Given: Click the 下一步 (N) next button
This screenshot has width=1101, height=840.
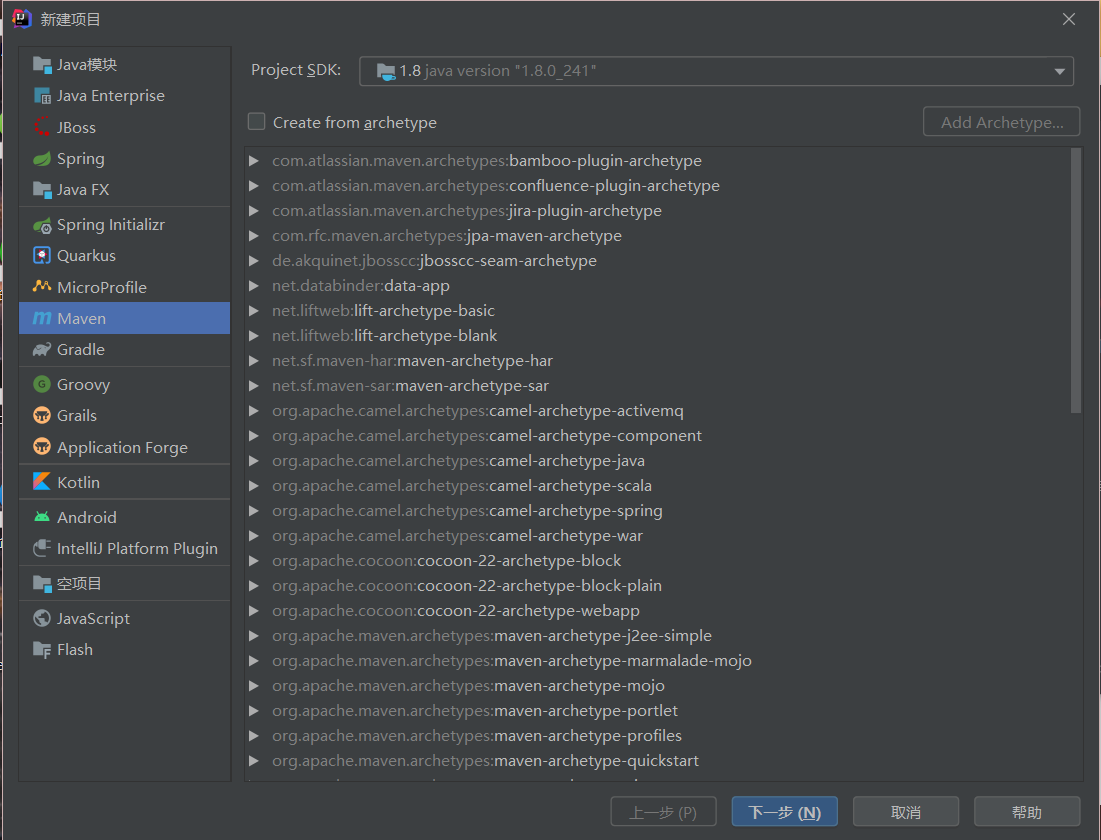Looking at the screenshot, I should [x=784, y=812].
